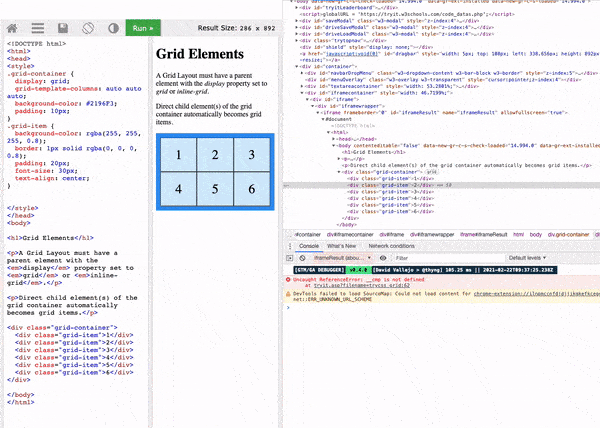The image size is (600, 428).
Task: Click the div#iframewrapper breadcrumb
Action: [x=432, y=234]
